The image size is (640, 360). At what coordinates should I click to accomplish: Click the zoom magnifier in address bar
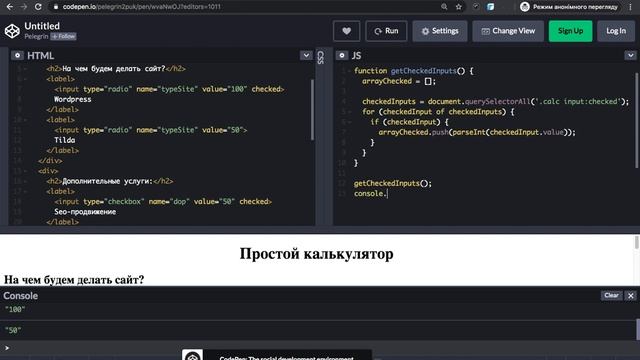click(444, 7)
